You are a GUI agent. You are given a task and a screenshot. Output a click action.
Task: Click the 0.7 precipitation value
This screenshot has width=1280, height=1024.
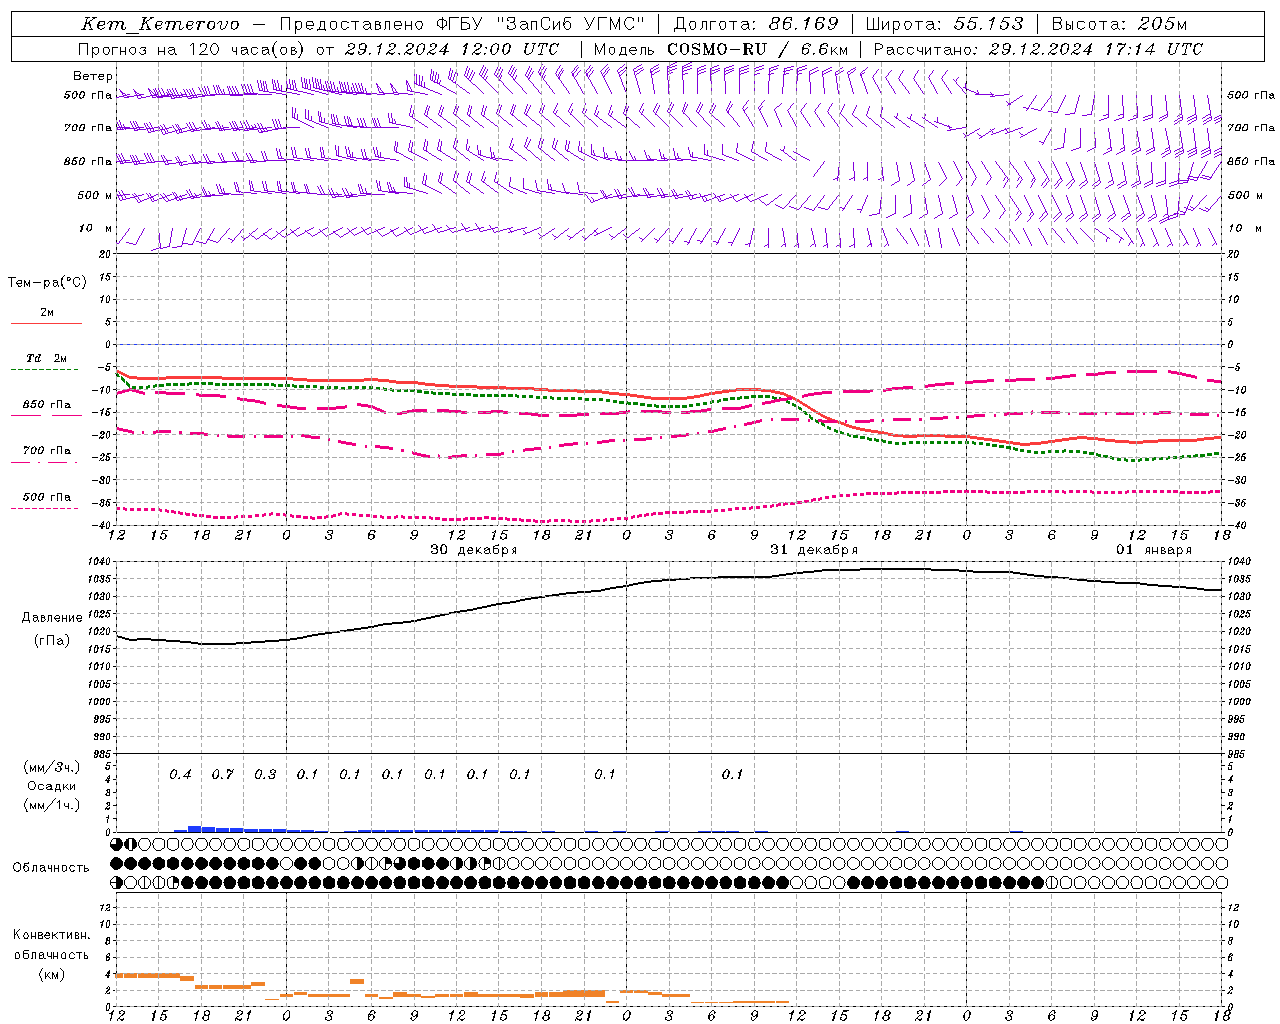(x=222, y=775)
